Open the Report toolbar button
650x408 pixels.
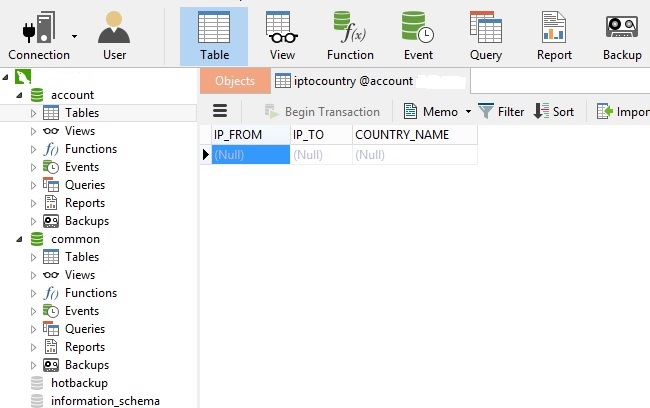(x=554, y=36)
